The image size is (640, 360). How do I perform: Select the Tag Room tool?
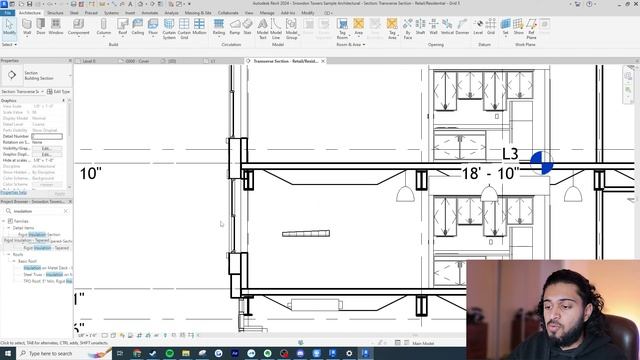coord(342,29)
